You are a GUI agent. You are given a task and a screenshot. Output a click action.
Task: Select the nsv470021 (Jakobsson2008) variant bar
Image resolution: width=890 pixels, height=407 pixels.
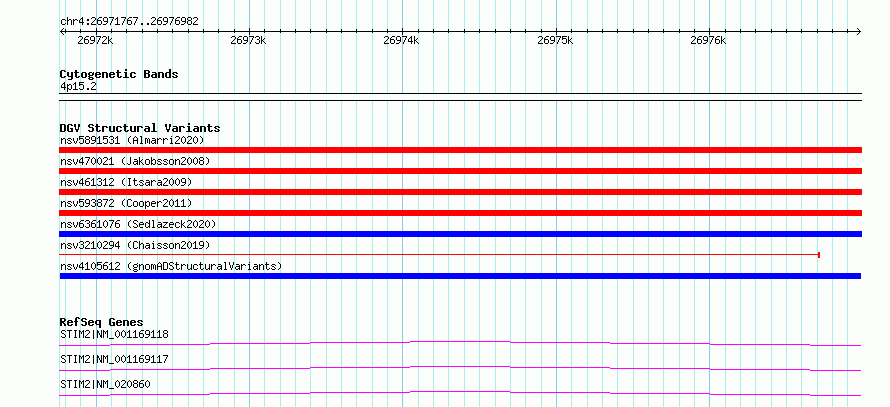(460, 171)
